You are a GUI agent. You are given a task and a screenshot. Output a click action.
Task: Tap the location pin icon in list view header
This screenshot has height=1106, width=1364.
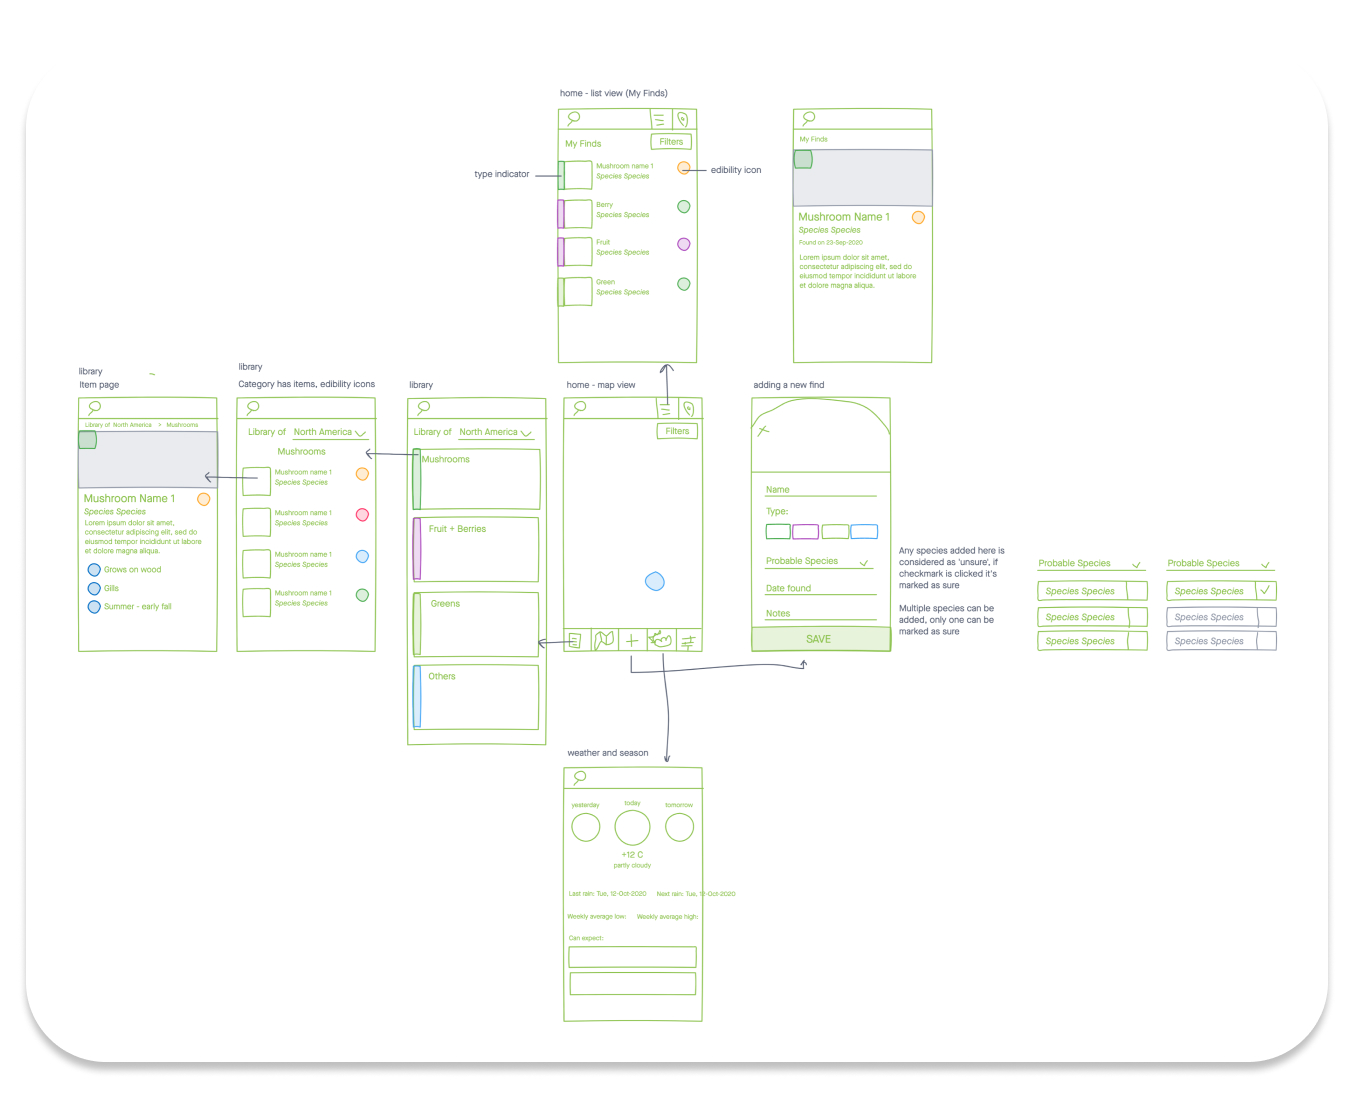(x=683, y=119)
